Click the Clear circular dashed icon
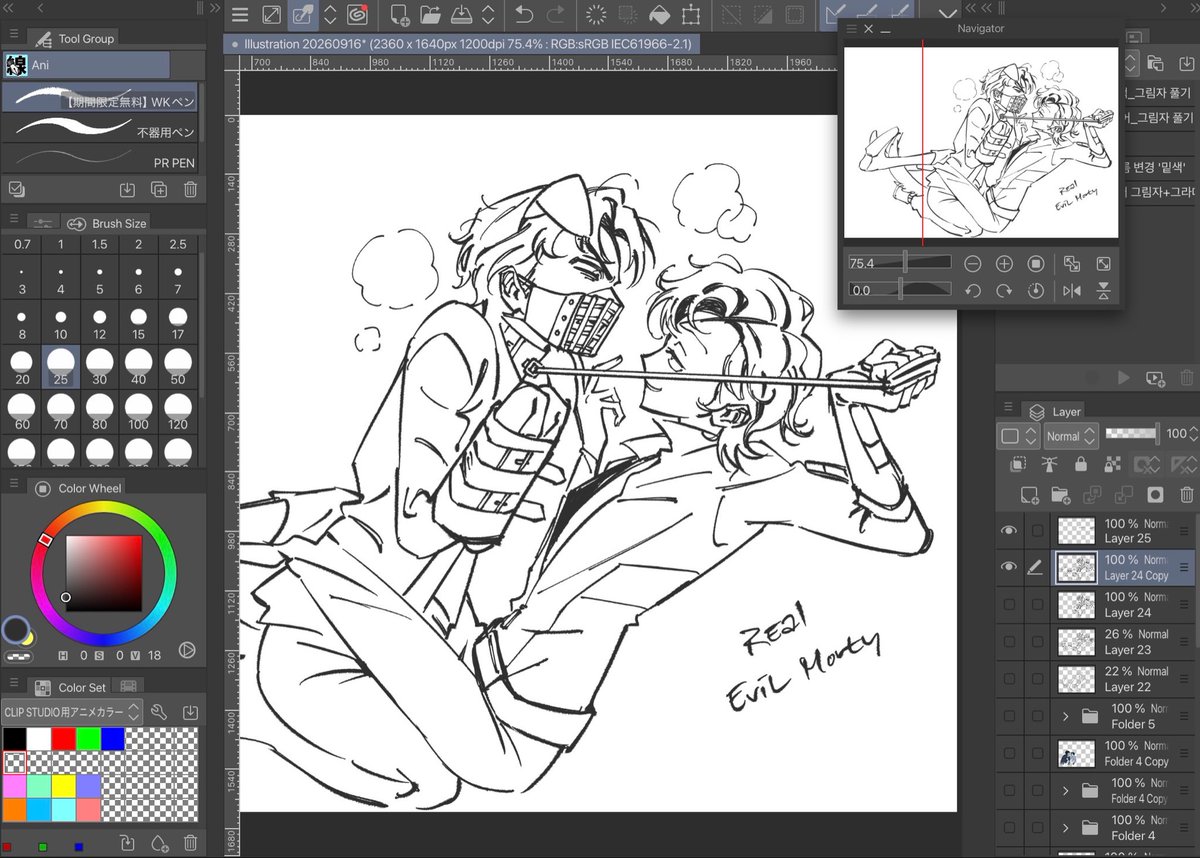 (596, 15)
